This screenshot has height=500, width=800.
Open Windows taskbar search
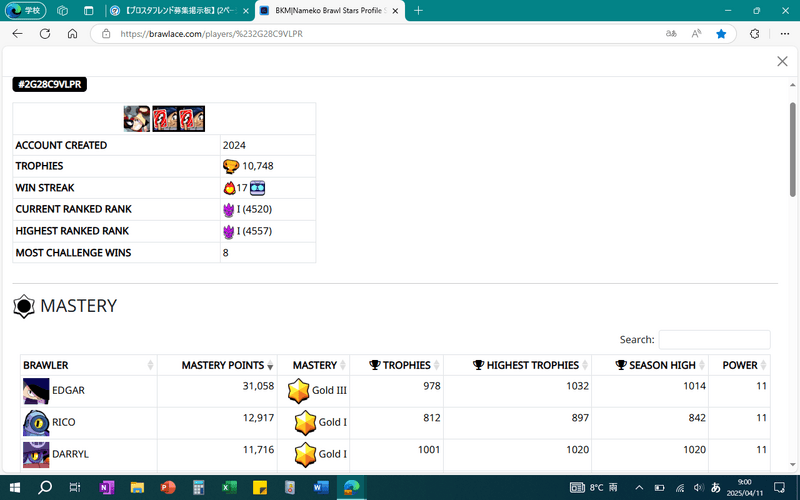click(45, 488)
